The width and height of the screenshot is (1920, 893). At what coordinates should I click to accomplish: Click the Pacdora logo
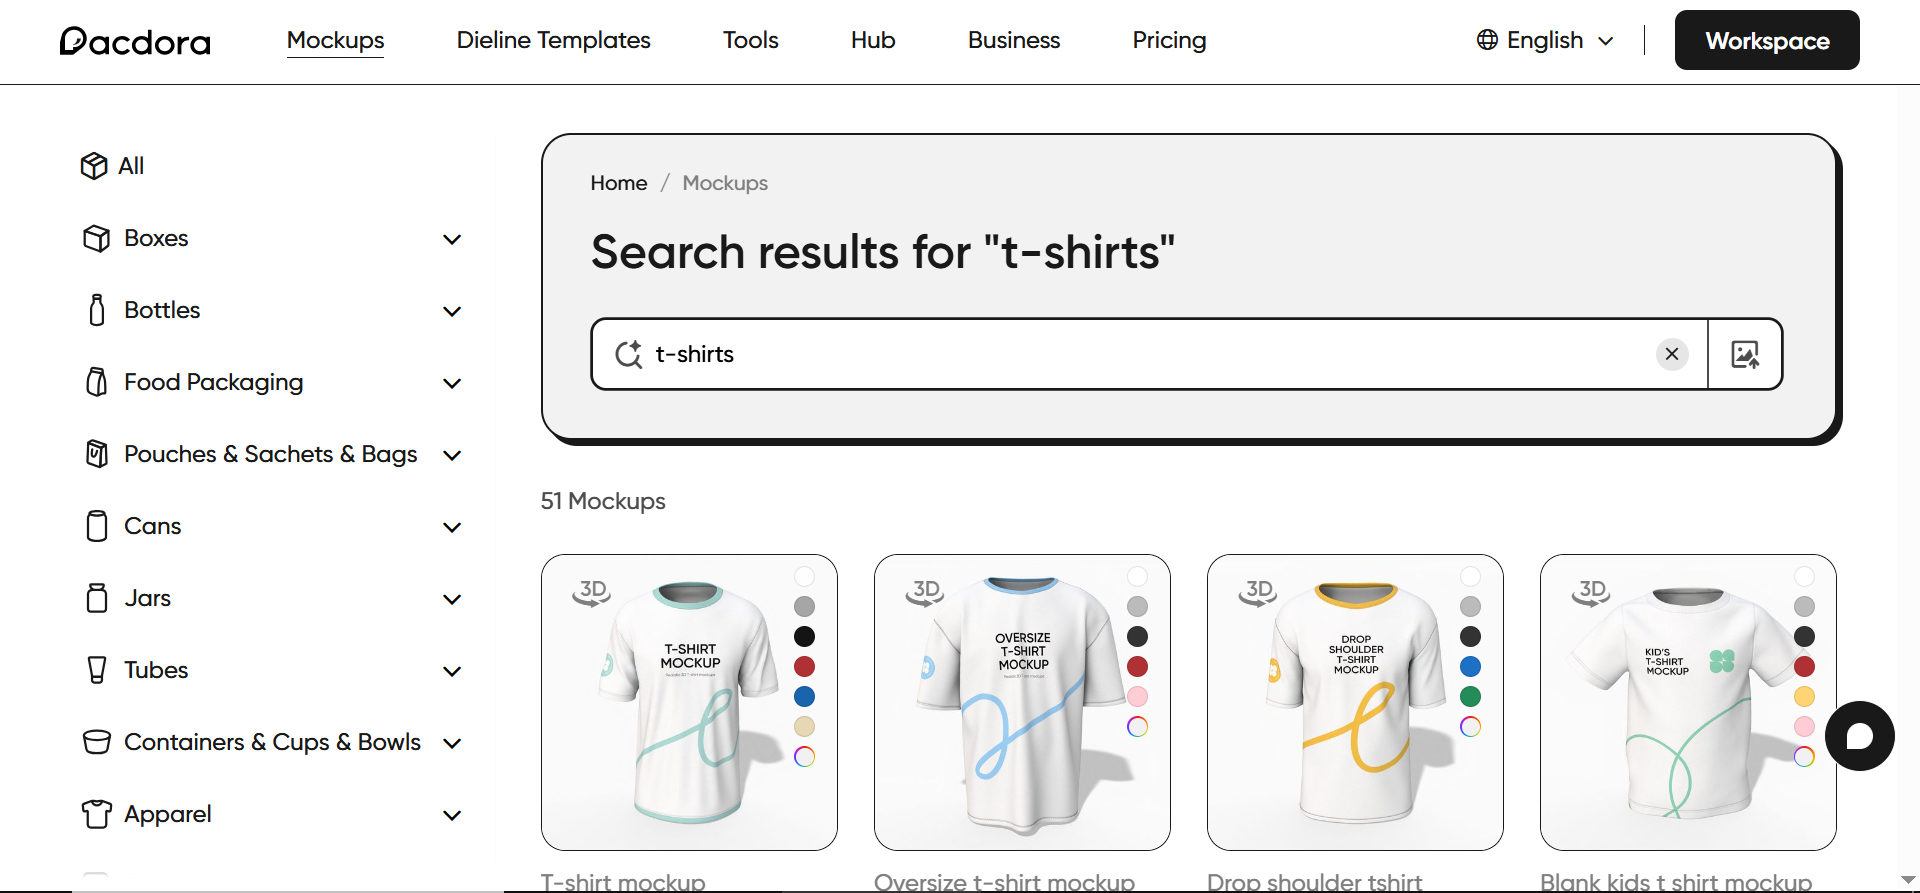(x=135, y=41)
